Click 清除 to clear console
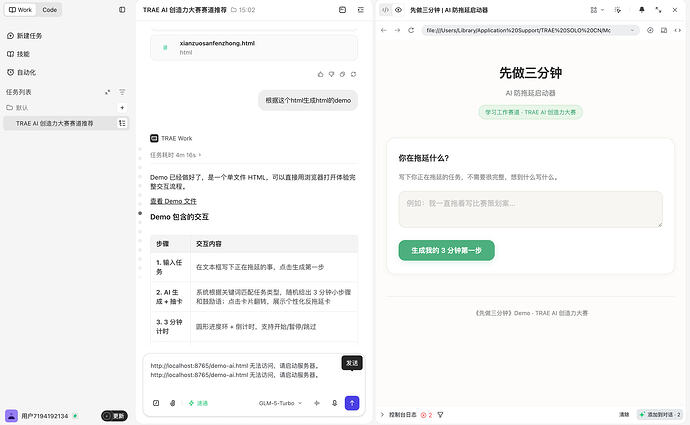 (x=624, y=414)
